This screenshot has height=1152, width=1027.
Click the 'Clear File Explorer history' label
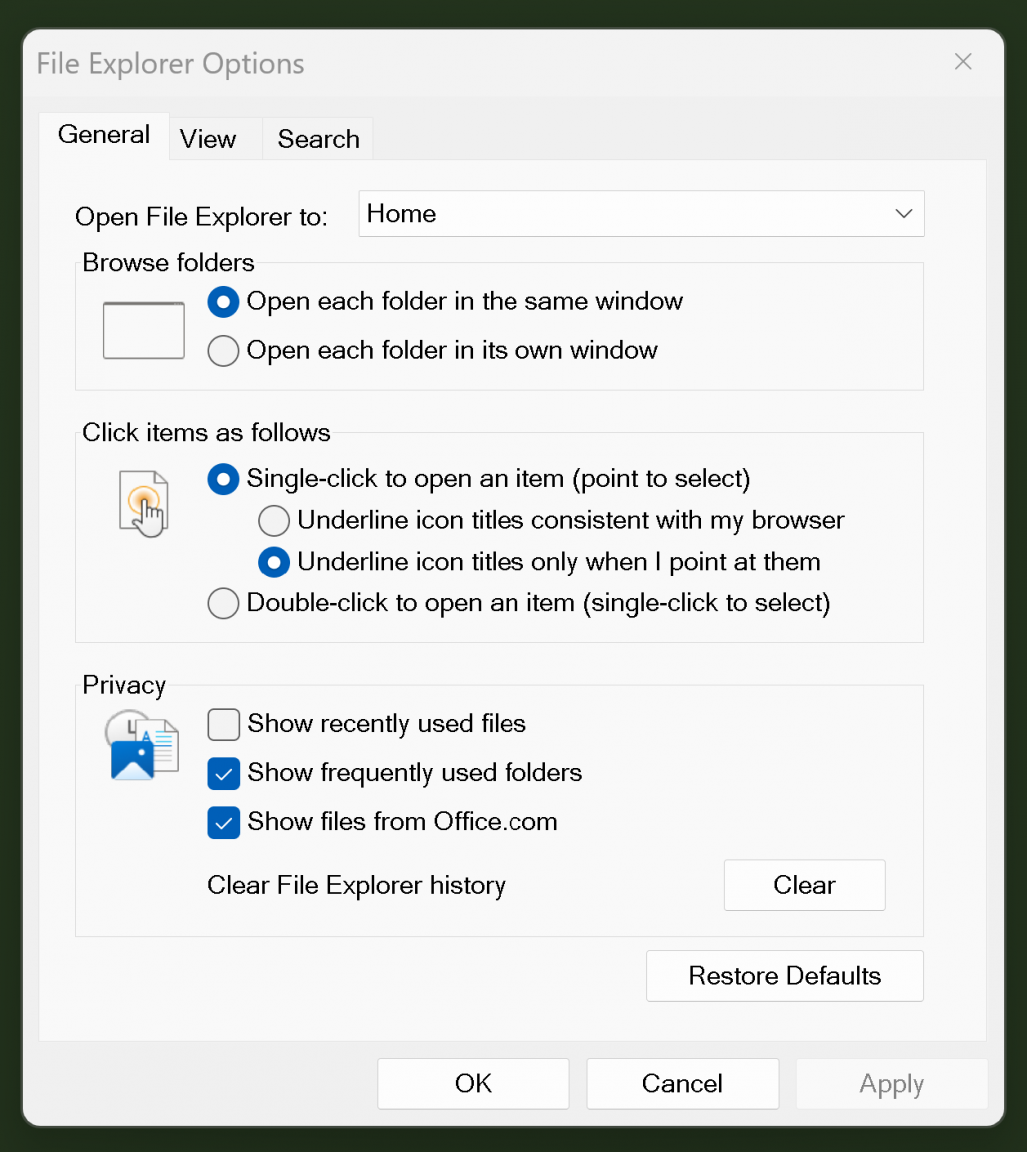coord(356,885)
